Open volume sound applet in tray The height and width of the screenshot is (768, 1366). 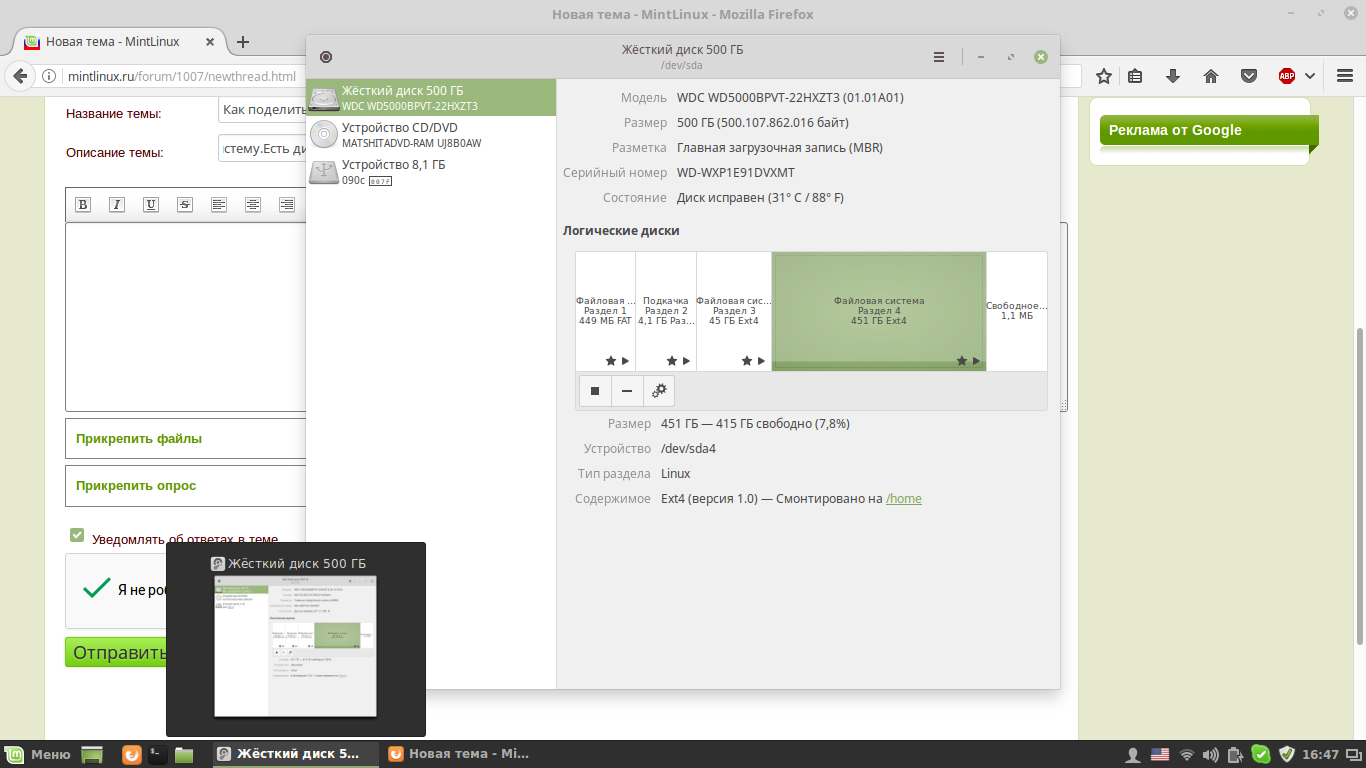pyautogui.click(x=1211, y=754)
